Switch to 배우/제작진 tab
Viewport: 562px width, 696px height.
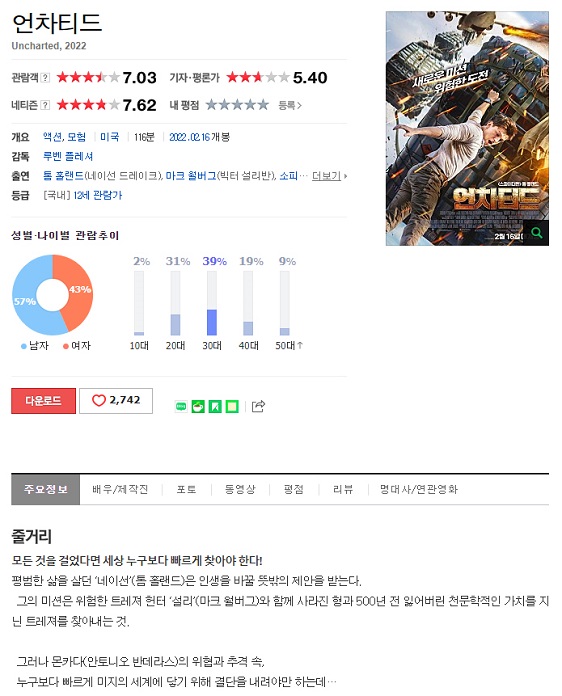click(120, 490)
